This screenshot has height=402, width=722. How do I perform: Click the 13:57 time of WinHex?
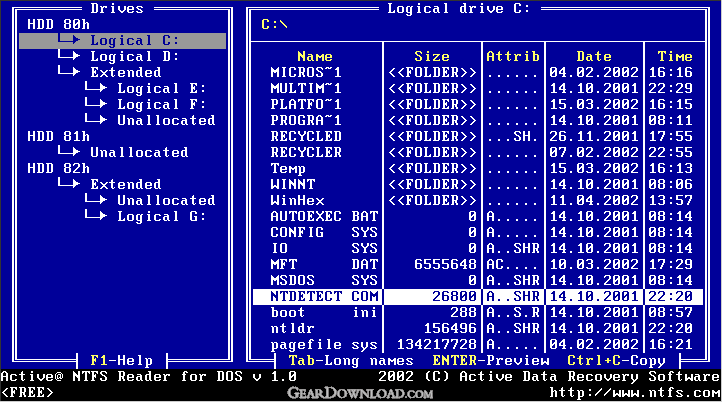[x=670, y=200]
